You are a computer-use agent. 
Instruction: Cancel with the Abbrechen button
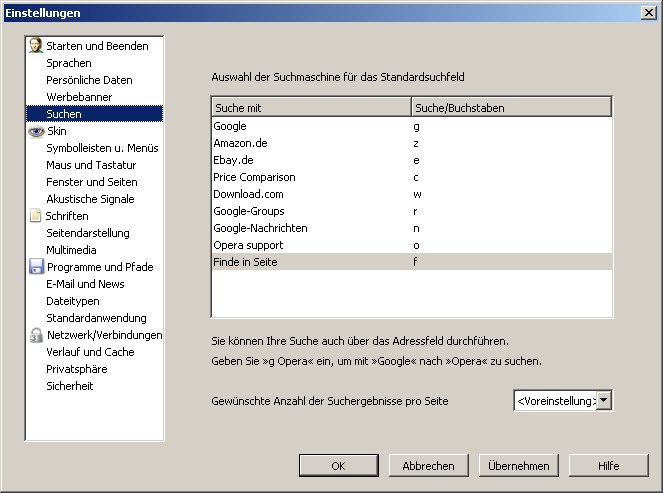428,466
